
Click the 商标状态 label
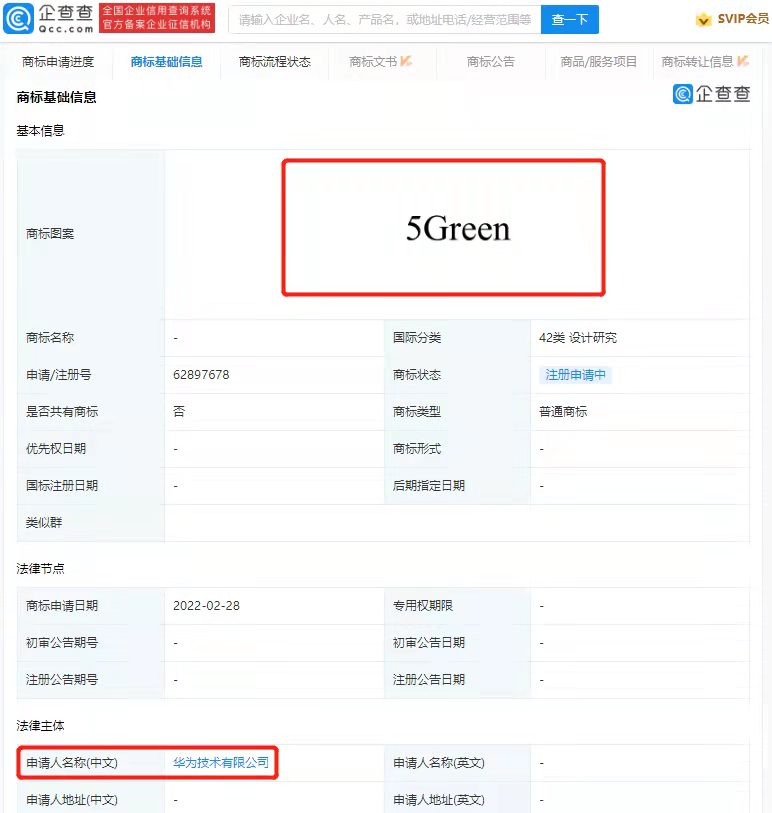417,375
